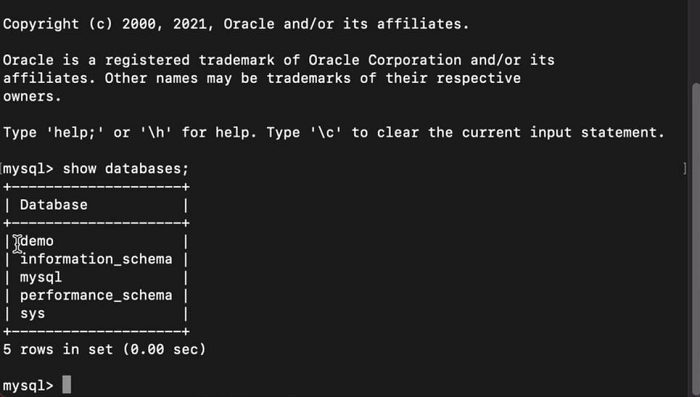
Task: Click the 'show databases;' command text
Action: click(x=126, y=169)
